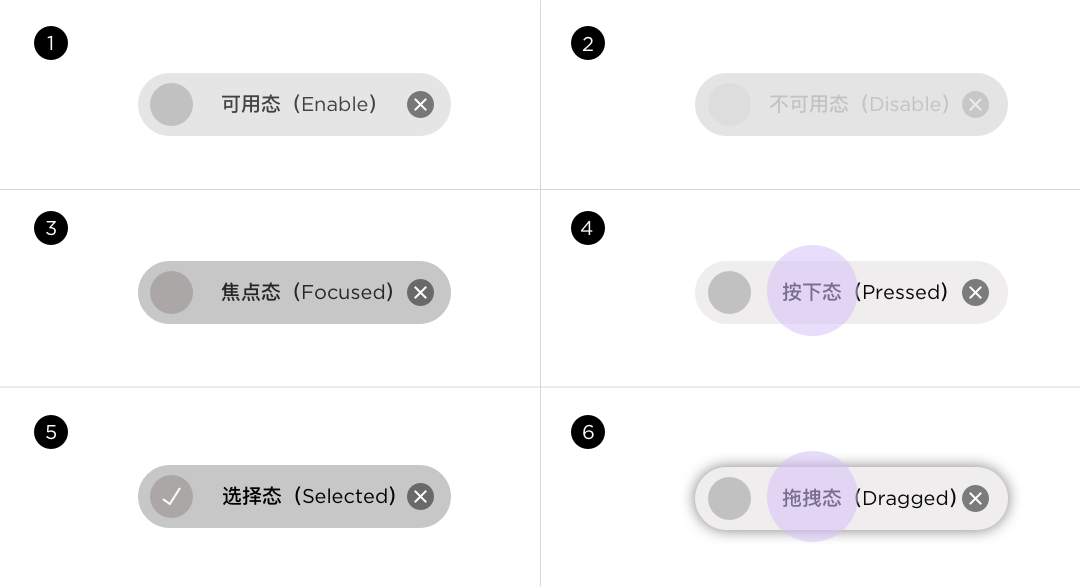Click the X icon on the Focused chip
The image size is (1080, 586).
(420, 293)
